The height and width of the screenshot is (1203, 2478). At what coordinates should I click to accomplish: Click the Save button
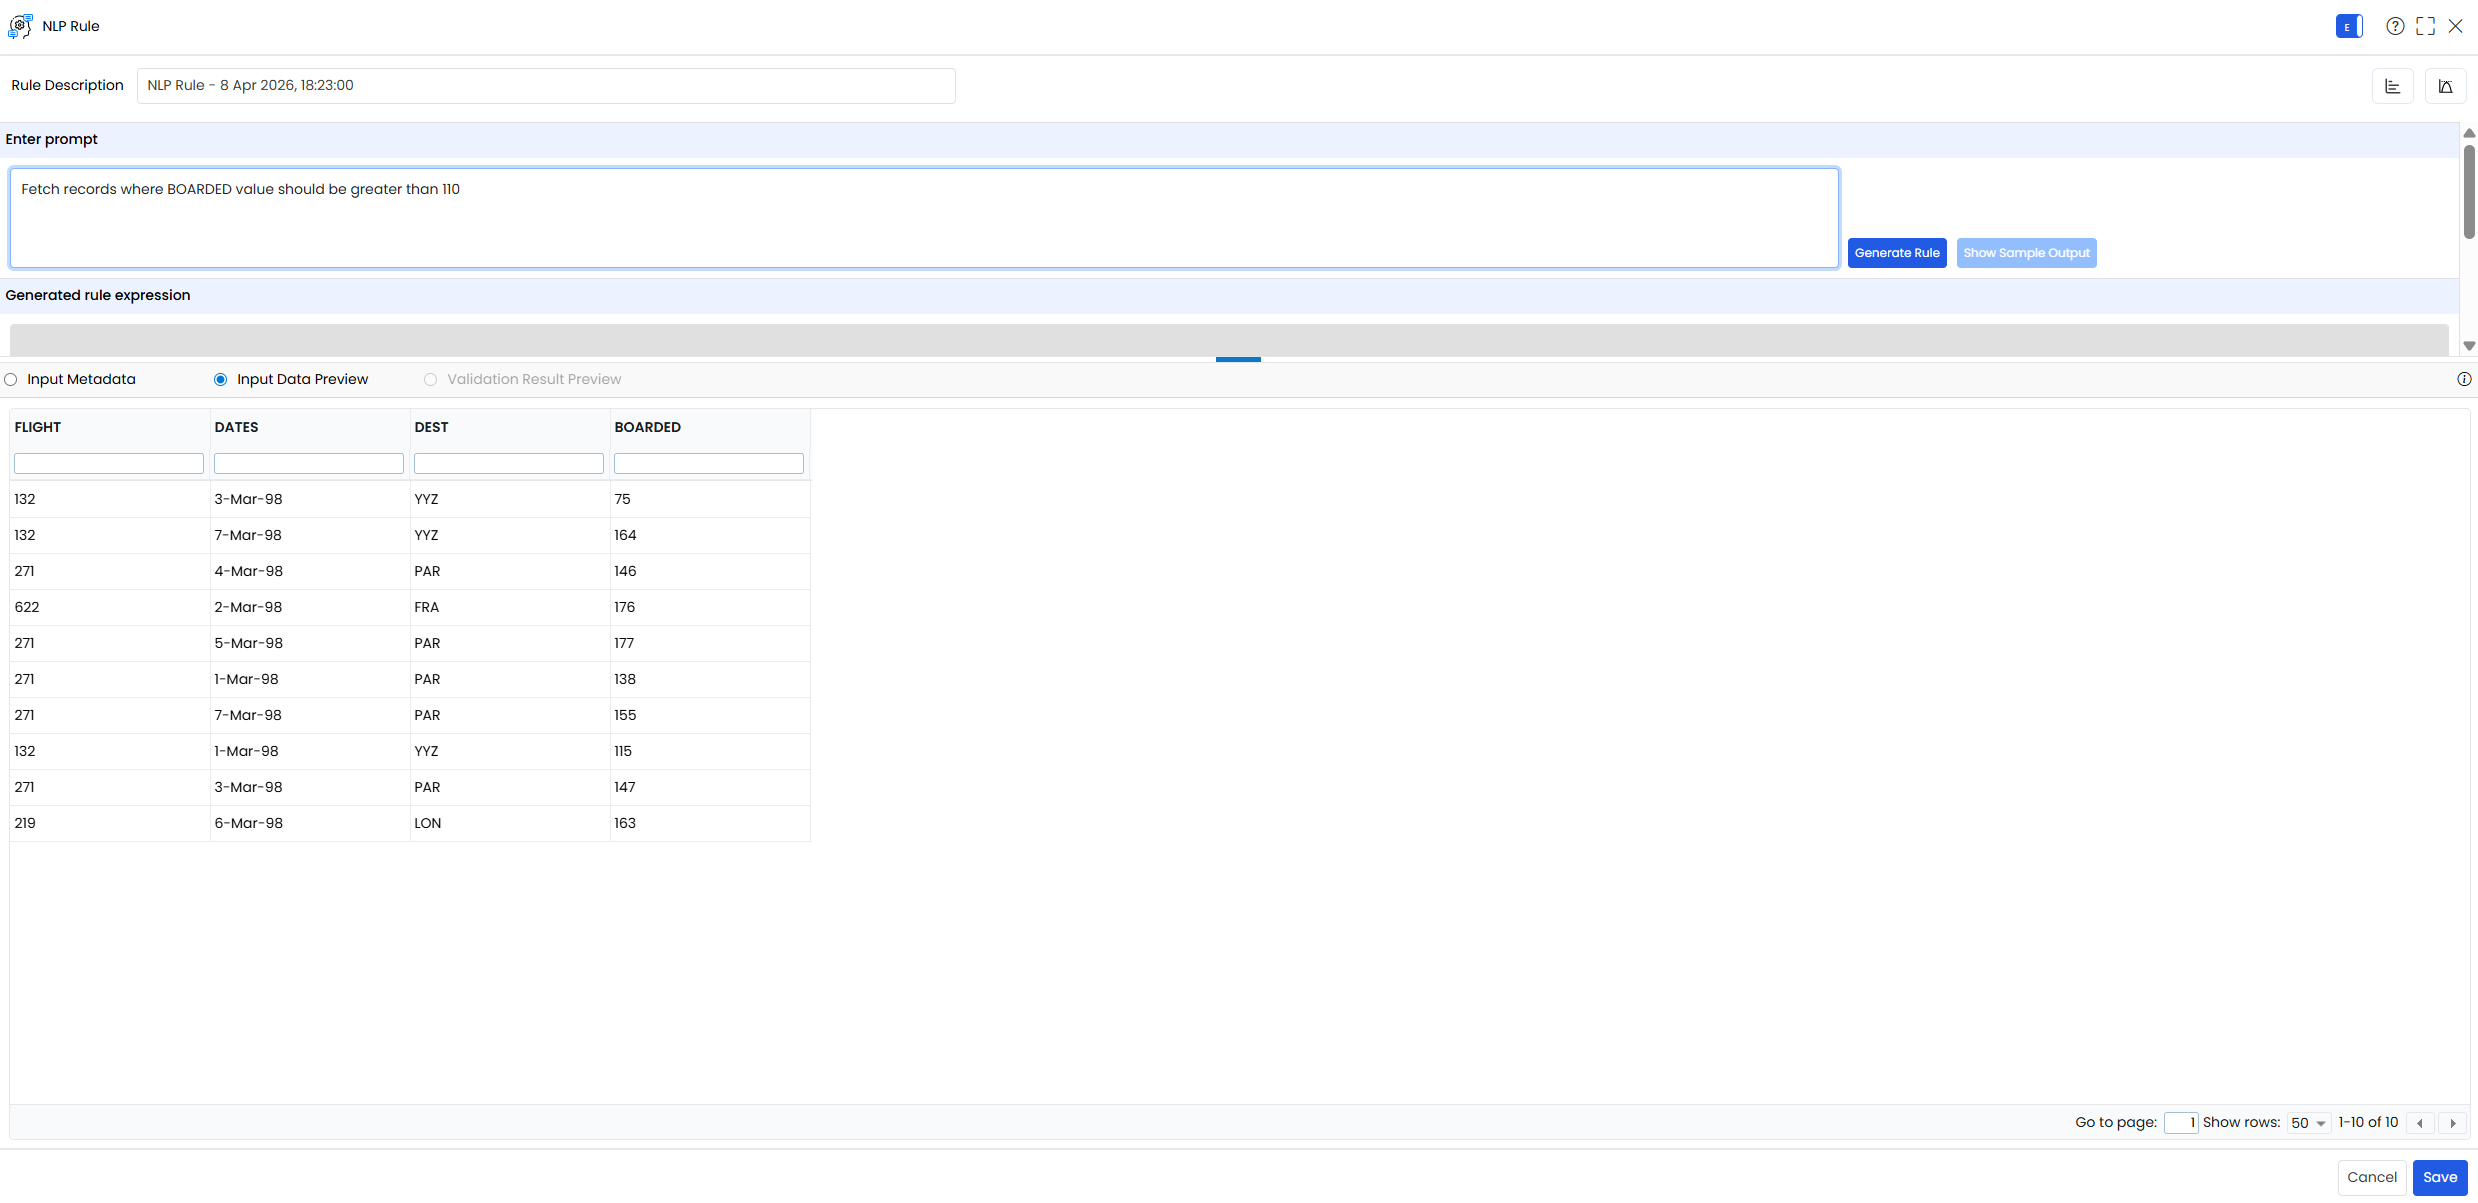coord(2440,1178)
